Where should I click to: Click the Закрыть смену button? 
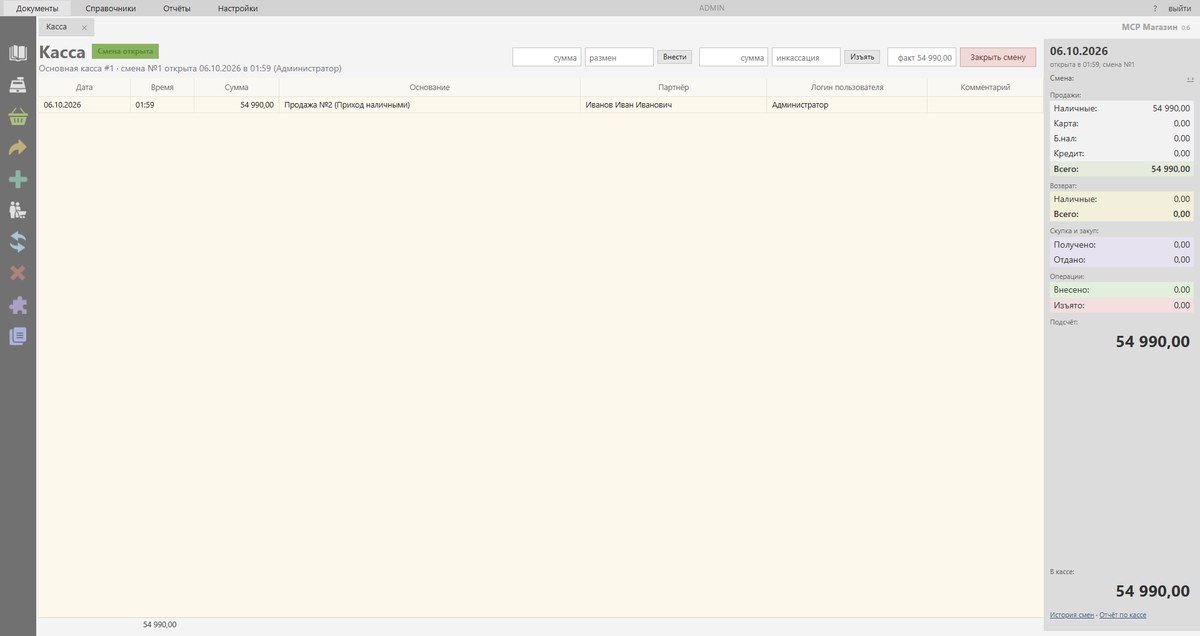[x=998, y=57]
